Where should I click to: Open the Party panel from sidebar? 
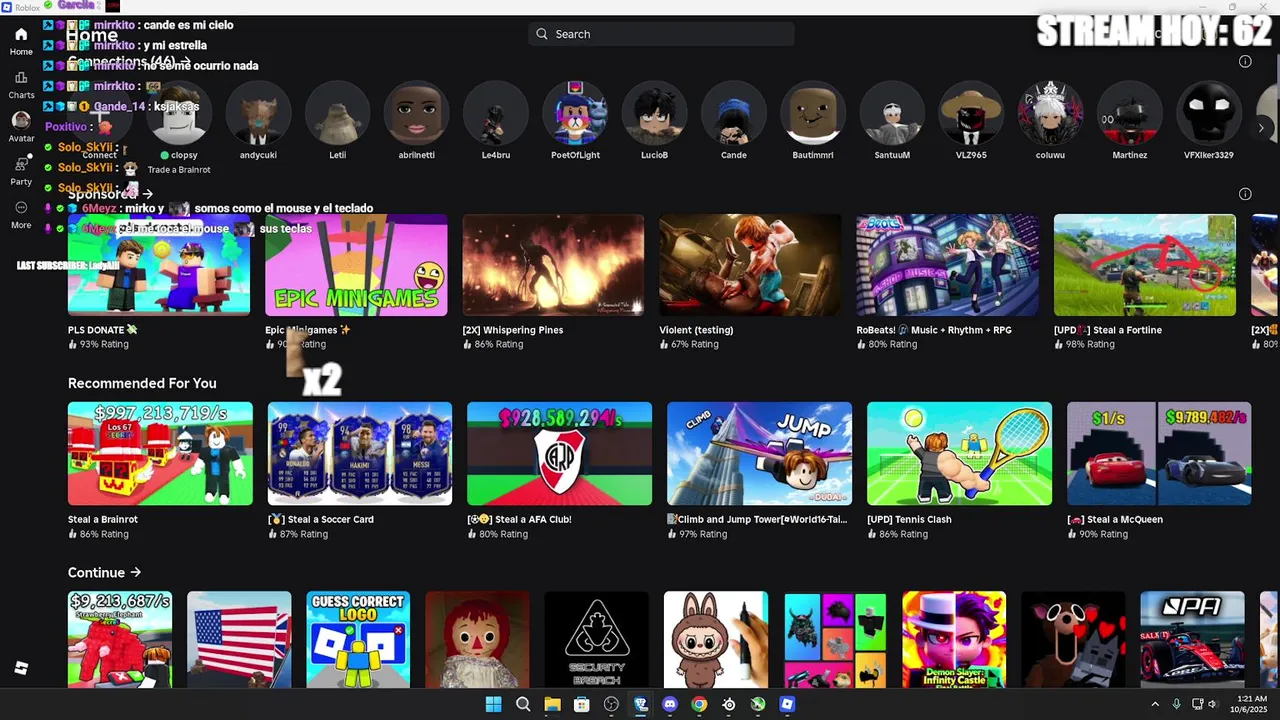click(x=21, y=171)
